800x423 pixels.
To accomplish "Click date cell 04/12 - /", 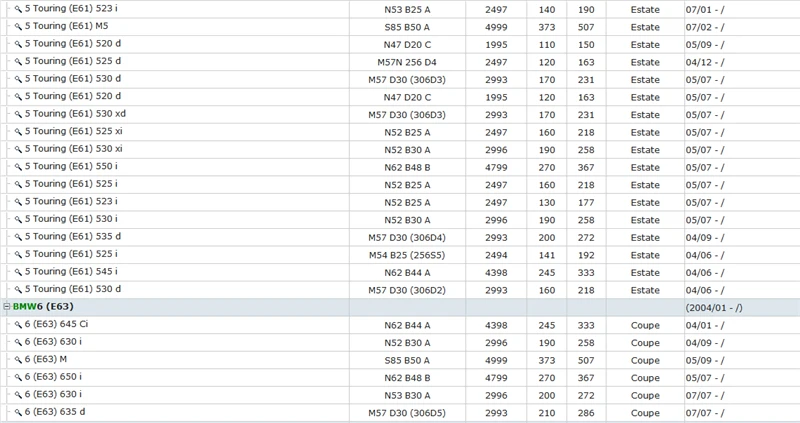I will 705,62.
